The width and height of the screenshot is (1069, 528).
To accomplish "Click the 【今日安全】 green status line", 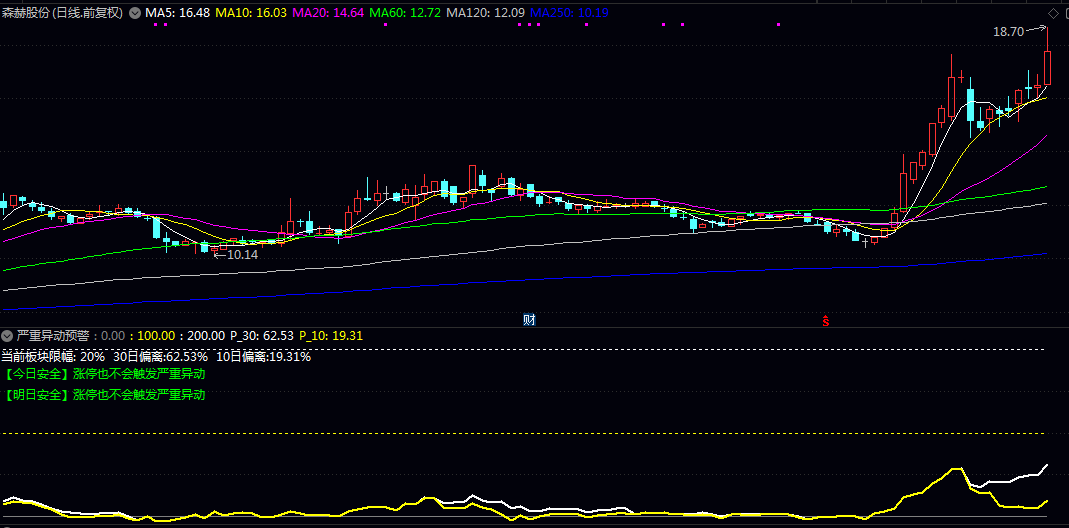I will [x=104, y=374].
